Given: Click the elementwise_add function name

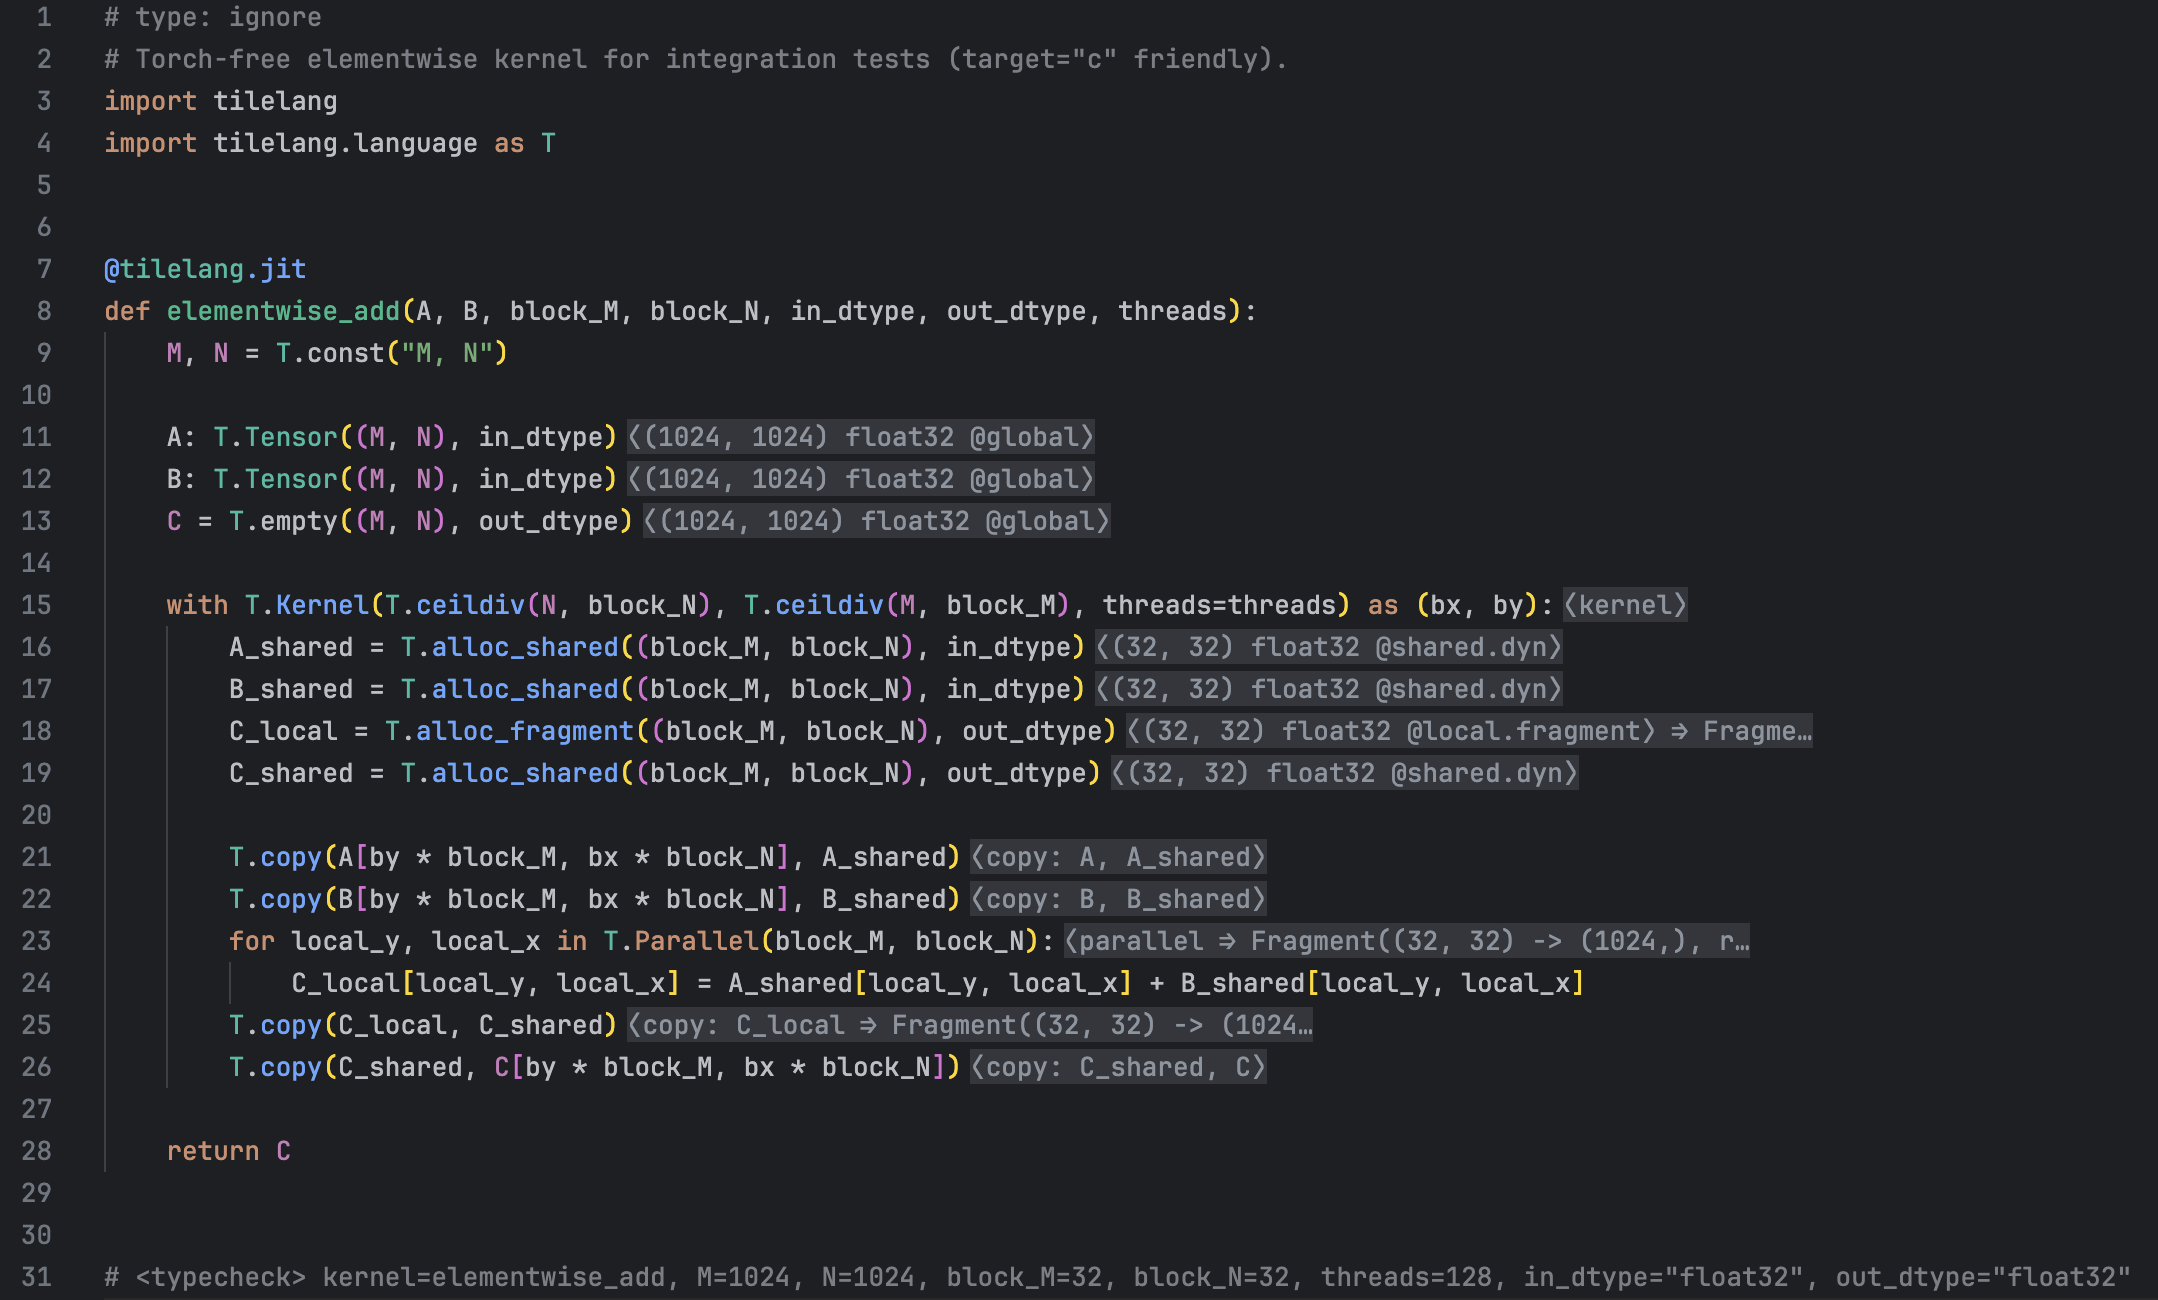Looking at the screenshot, I should pos(283,311).
